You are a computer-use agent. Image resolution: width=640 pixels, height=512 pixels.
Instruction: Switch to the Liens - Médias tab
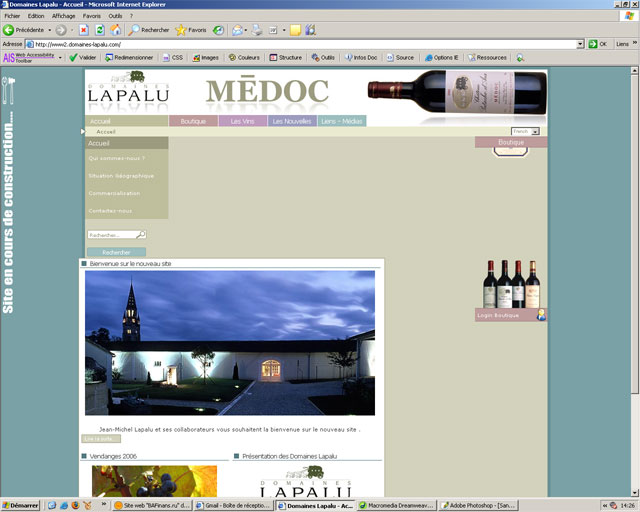click(x=342, y=121)
